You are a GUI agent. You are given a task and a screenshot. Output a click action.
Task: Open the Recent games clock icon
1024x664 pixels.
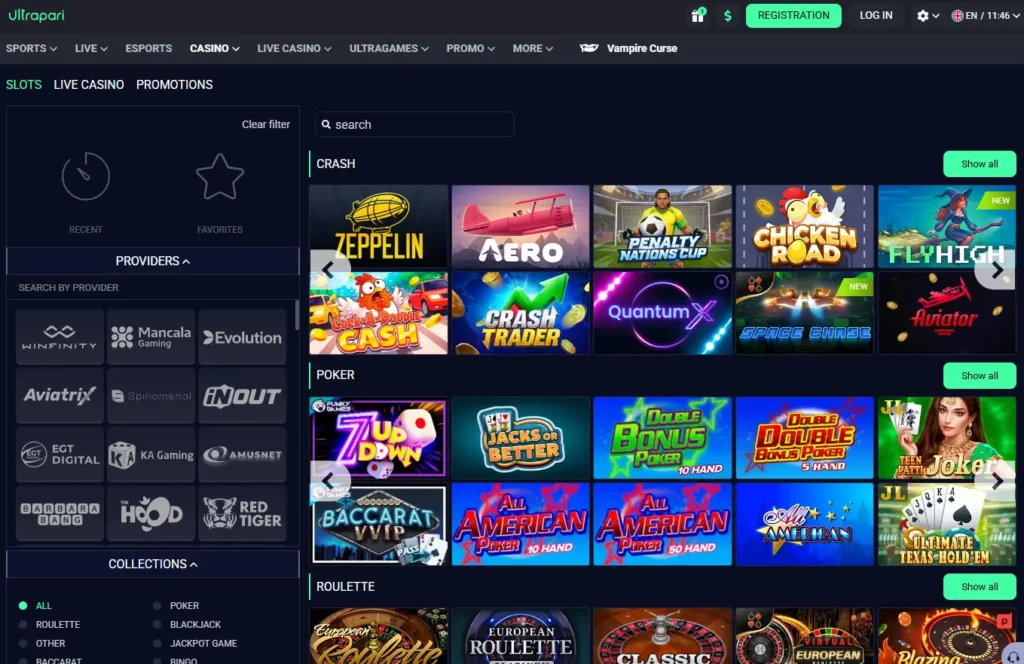pyautogui.click(x=86, y=177)
